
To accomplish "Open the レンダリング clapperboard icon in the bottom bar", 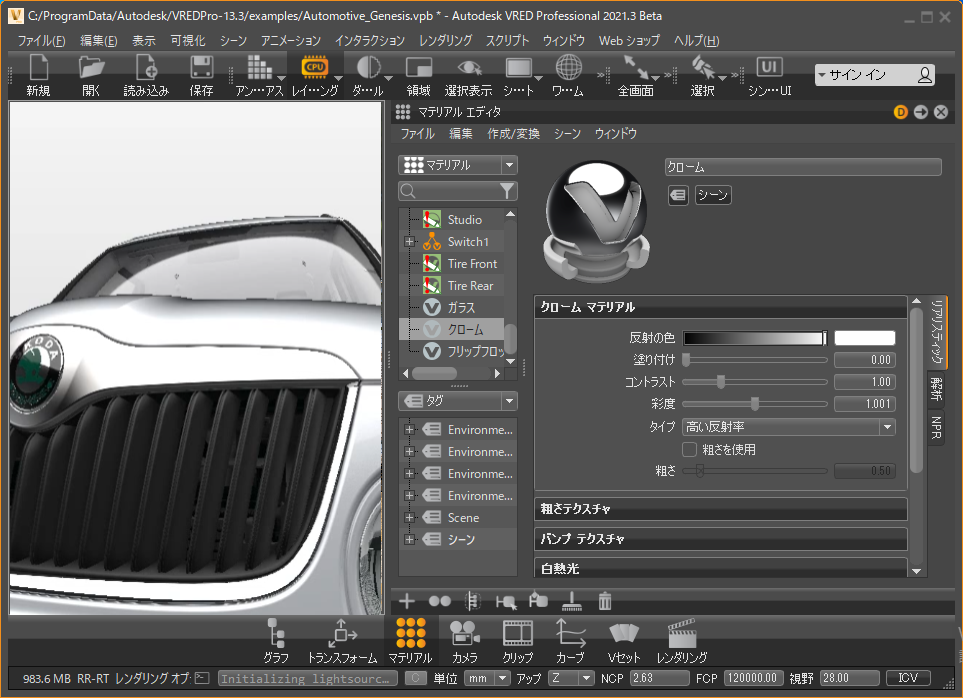I will click(x=682, y=633).
